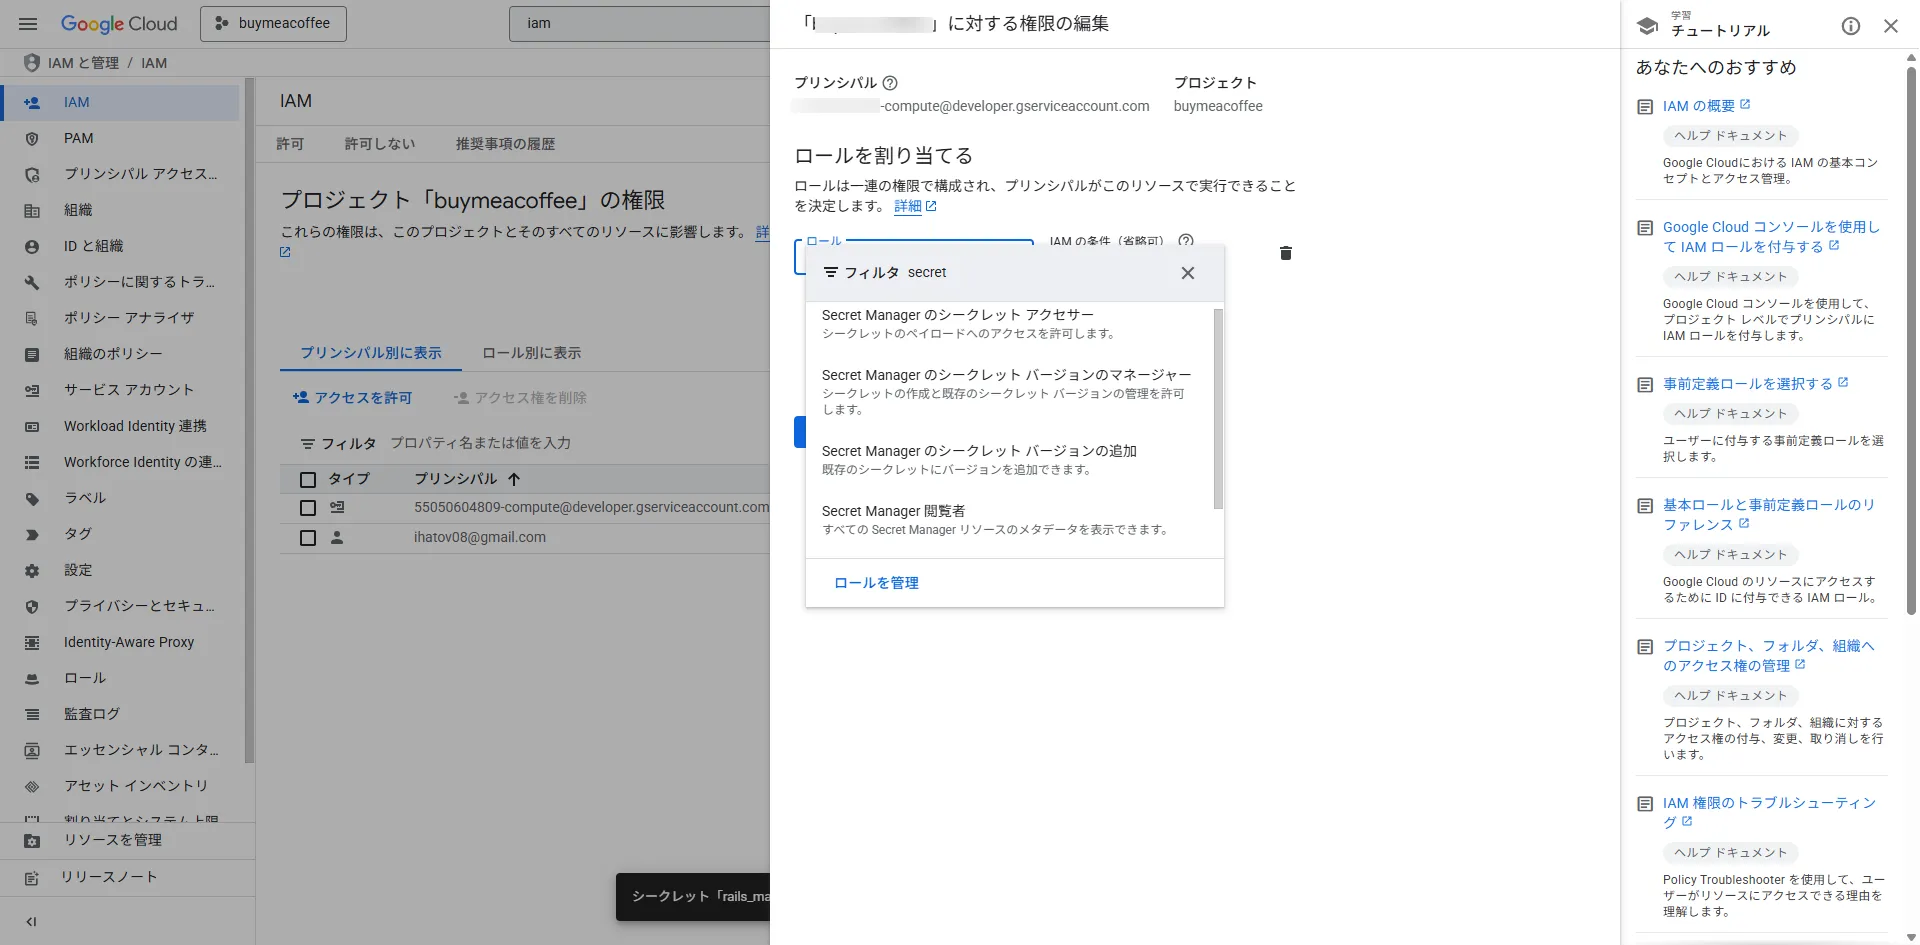Collapse the left sidebar with arrow icon

pos(31,922)
